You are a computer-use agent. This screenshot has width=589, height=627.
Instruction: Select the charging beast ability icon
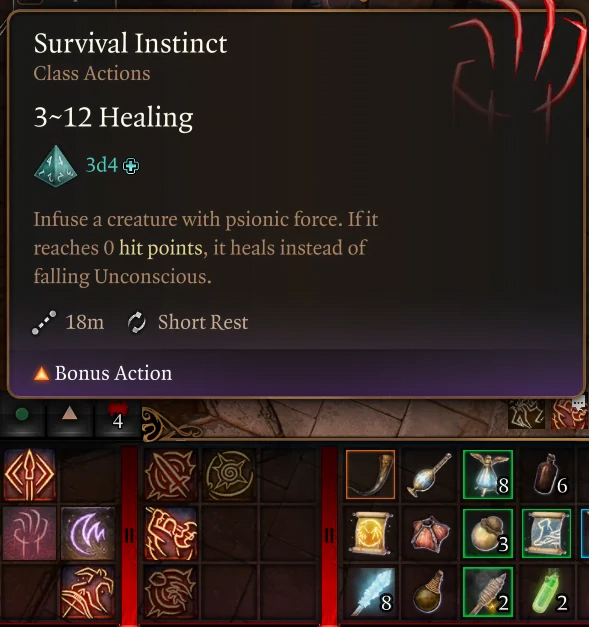(88, 592)
